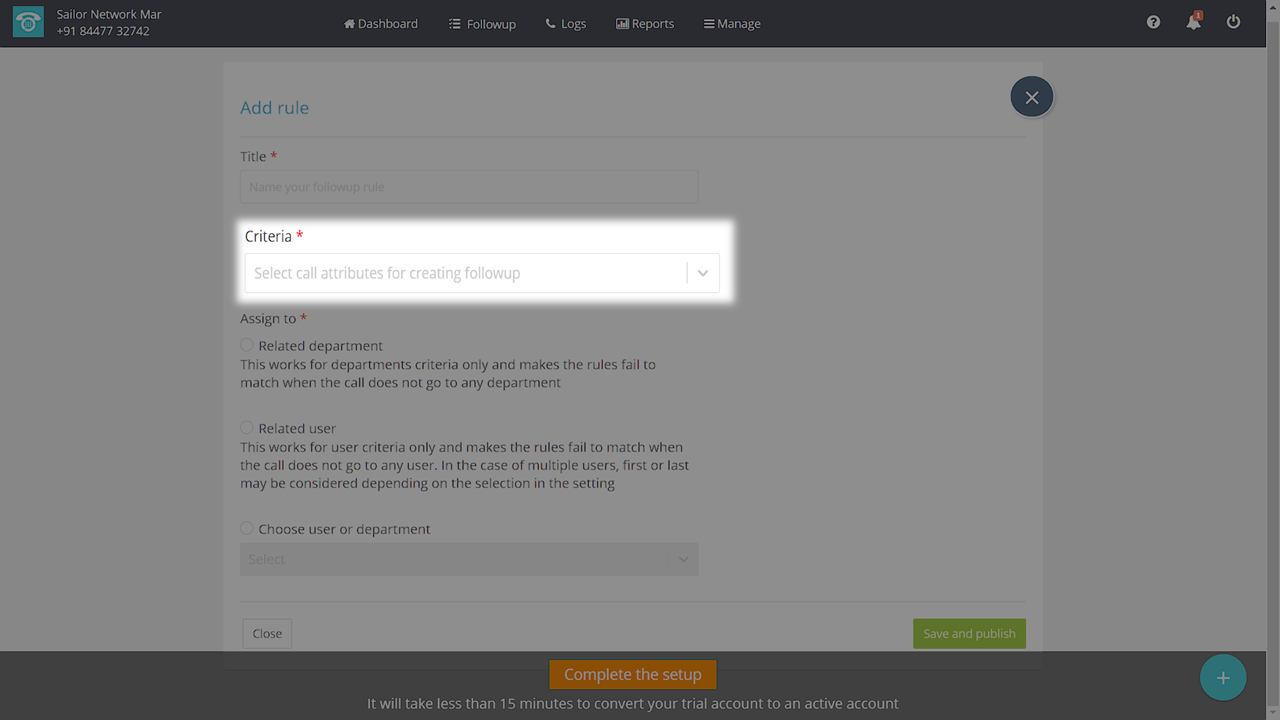Open the Reports menu
Viewport: 1280px width, 720px height.
pos(645,23)
